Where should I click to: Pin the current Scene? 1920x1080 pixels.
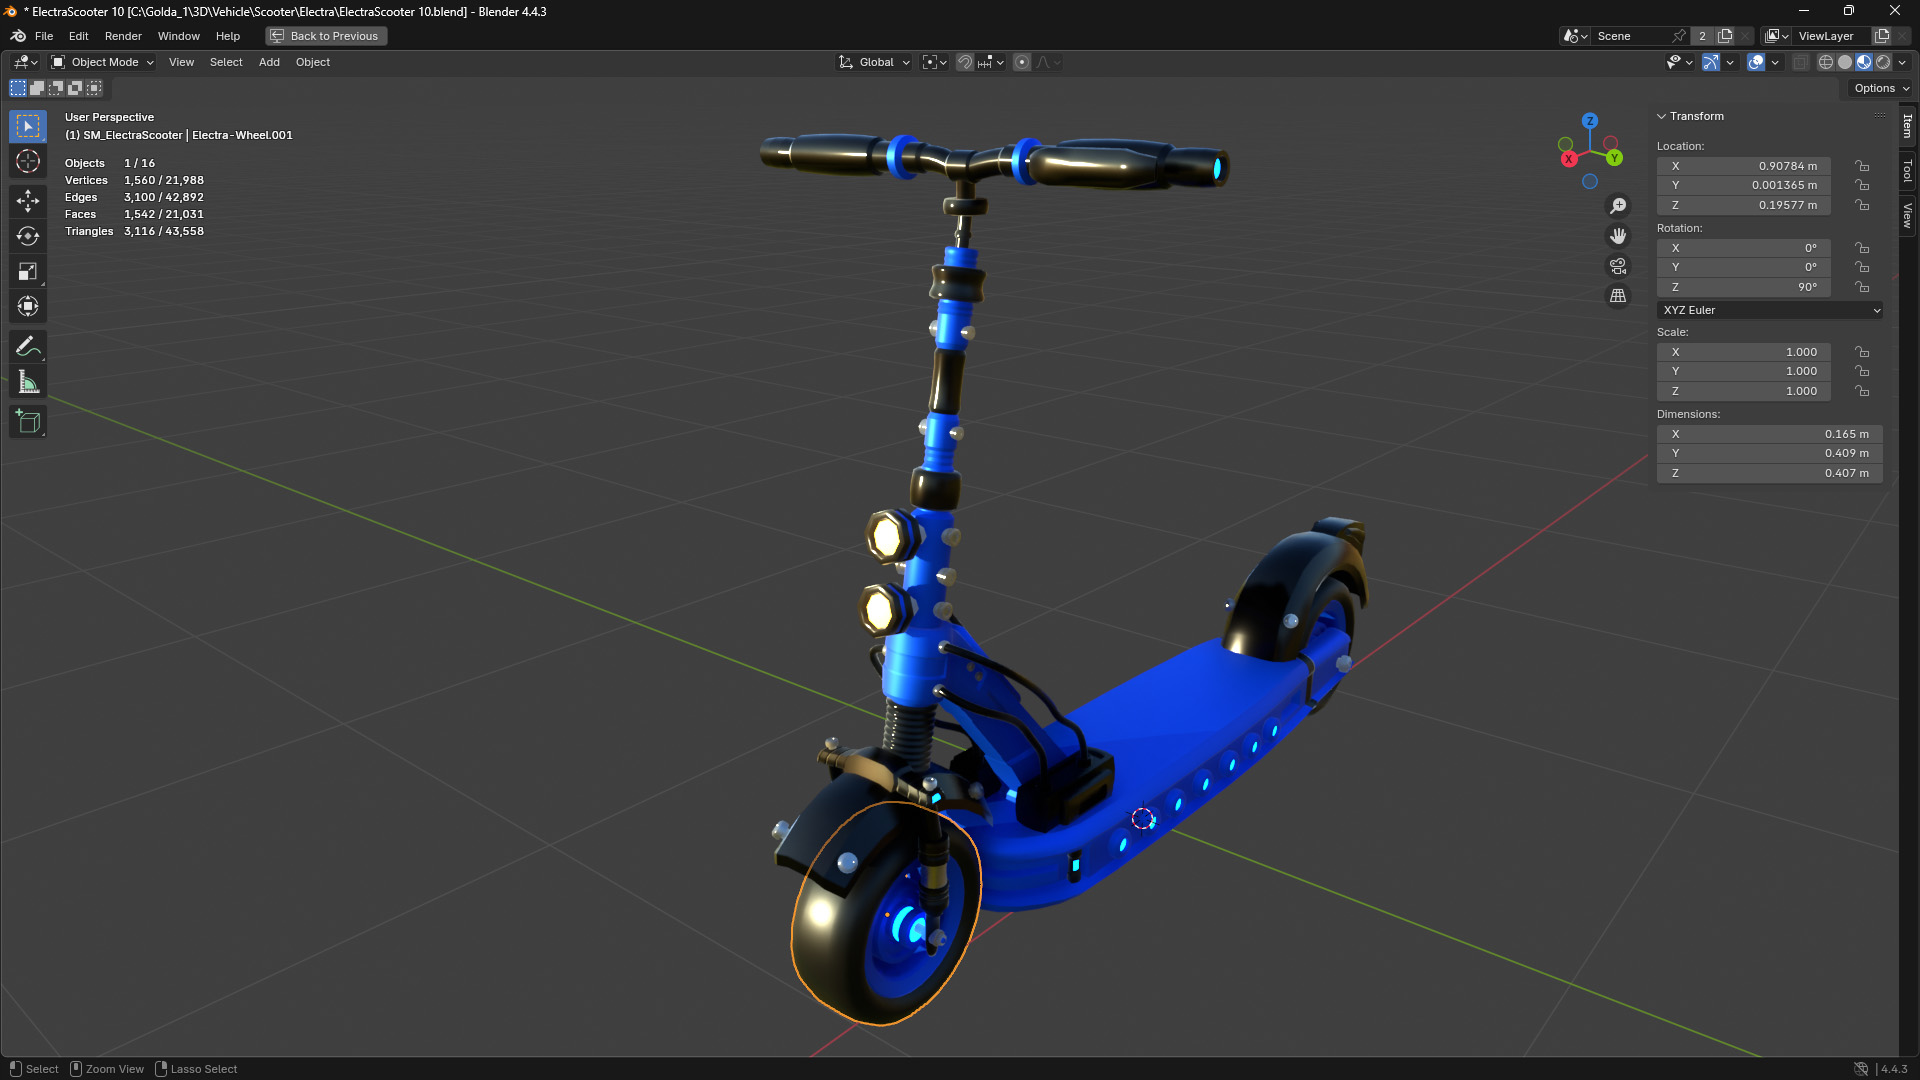pos(1678,36)
